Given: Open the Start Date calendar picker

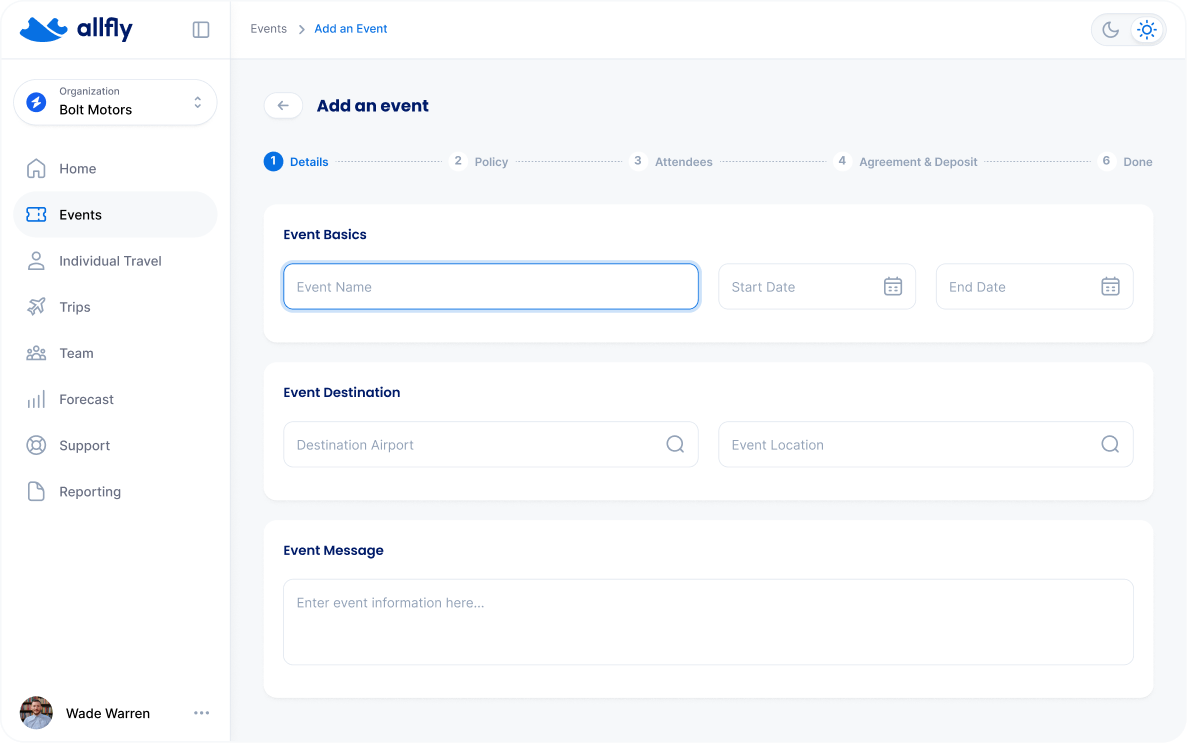Looking at the screenshot, I should point(892,286).
